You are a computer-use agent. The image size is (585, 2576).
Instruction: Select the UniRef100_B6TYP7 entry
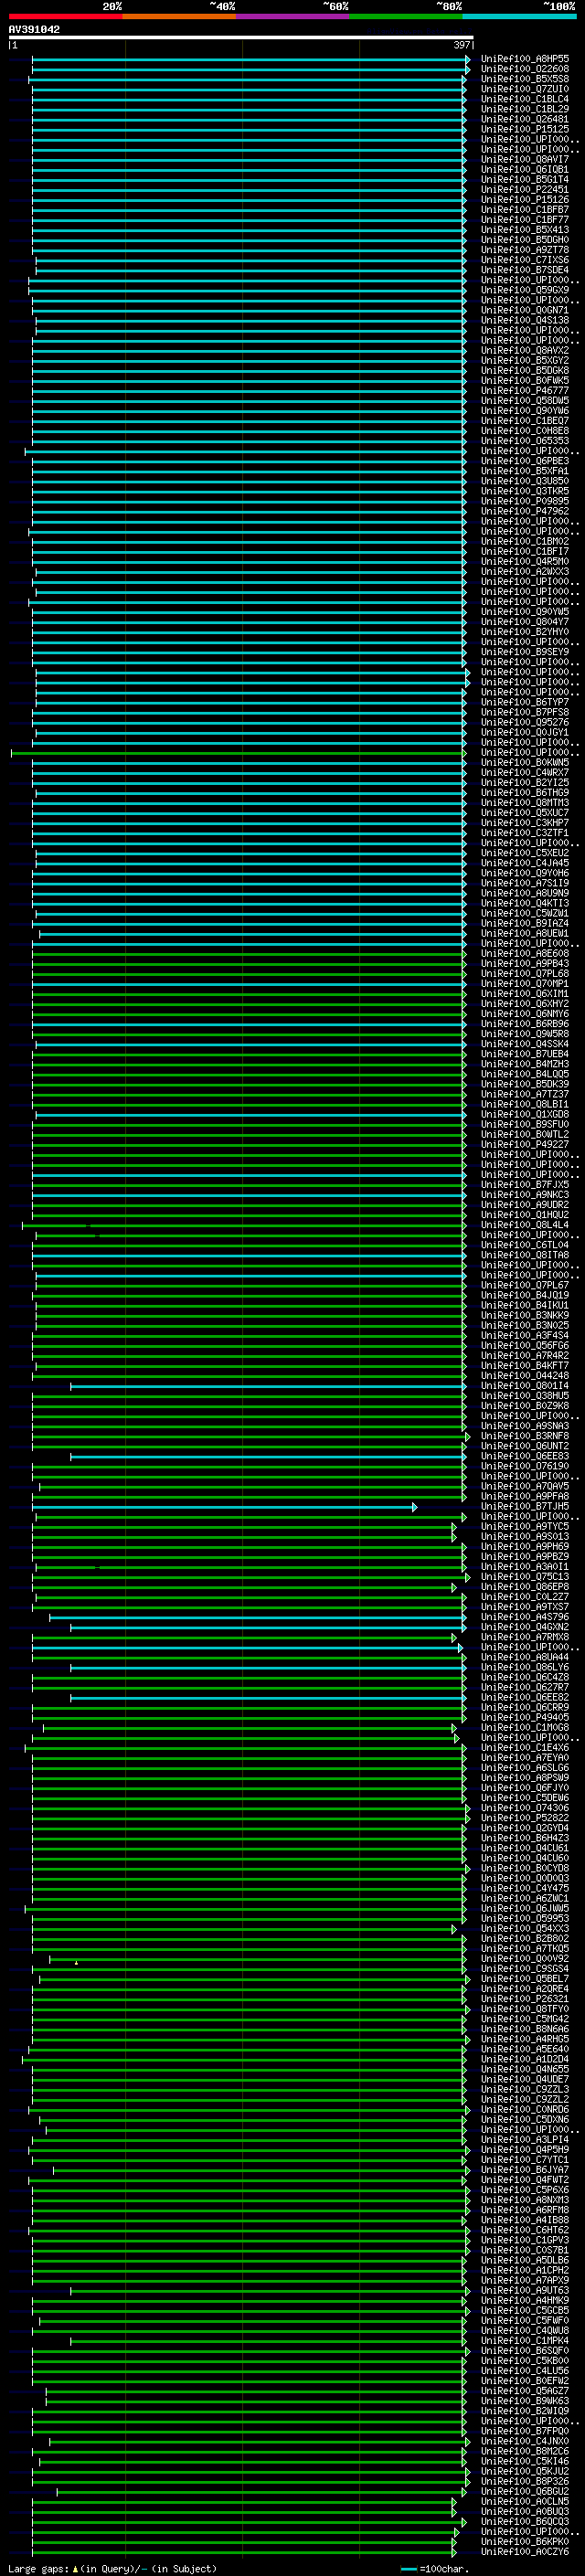pyautogui.click(x=525, y=703)
